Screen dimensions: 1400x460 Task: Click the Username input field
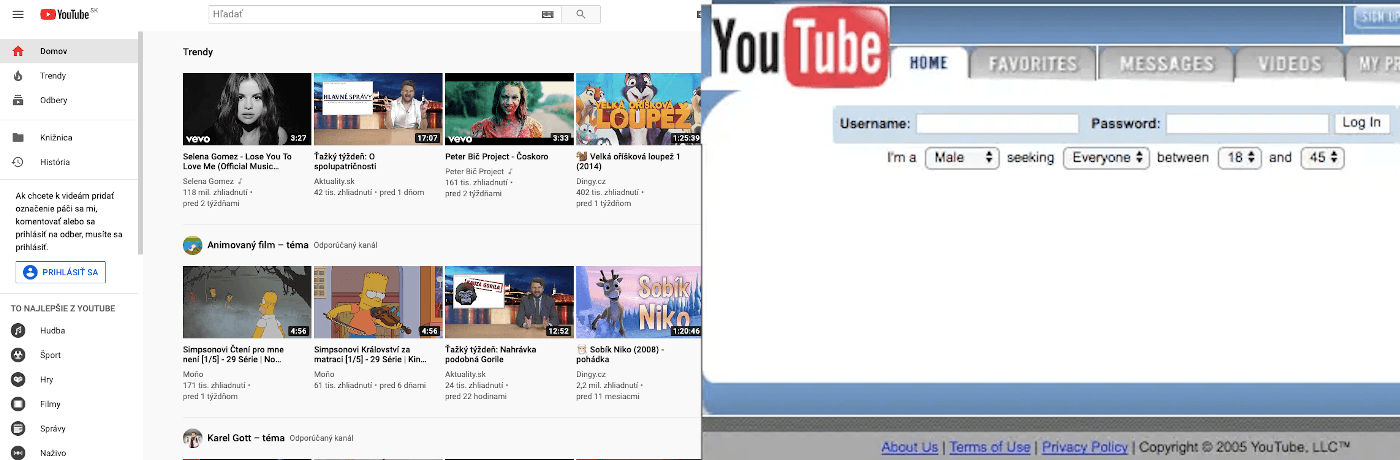[997, 124]
